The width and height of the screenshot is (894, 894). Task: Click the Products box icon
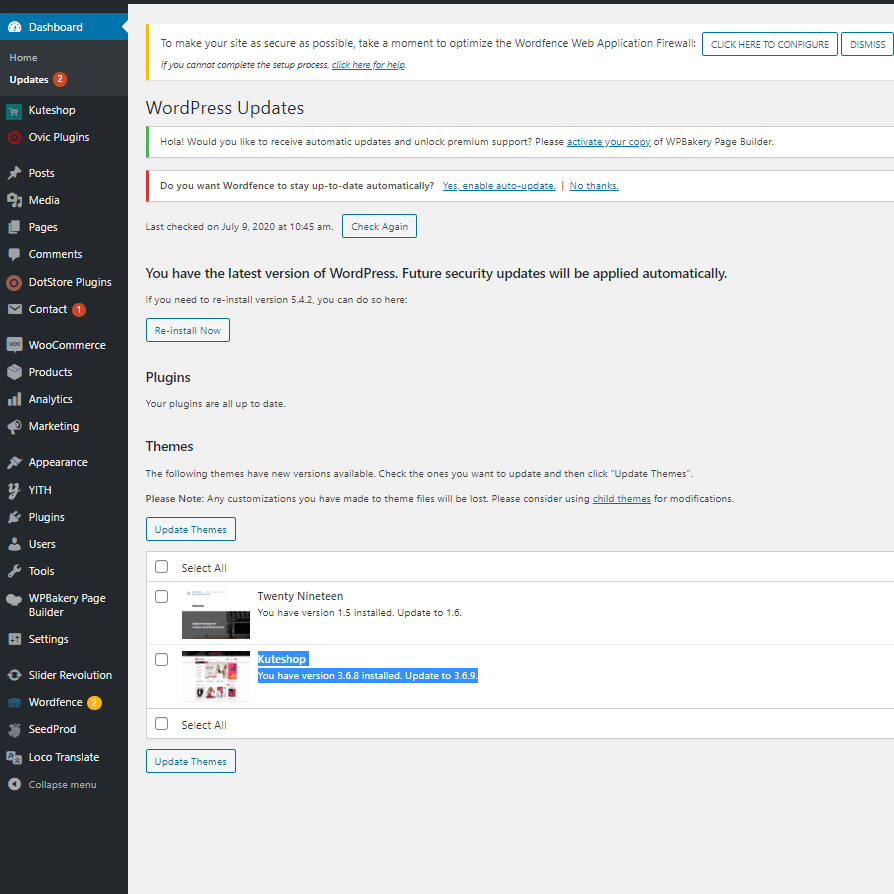click(x=14, y=372)
